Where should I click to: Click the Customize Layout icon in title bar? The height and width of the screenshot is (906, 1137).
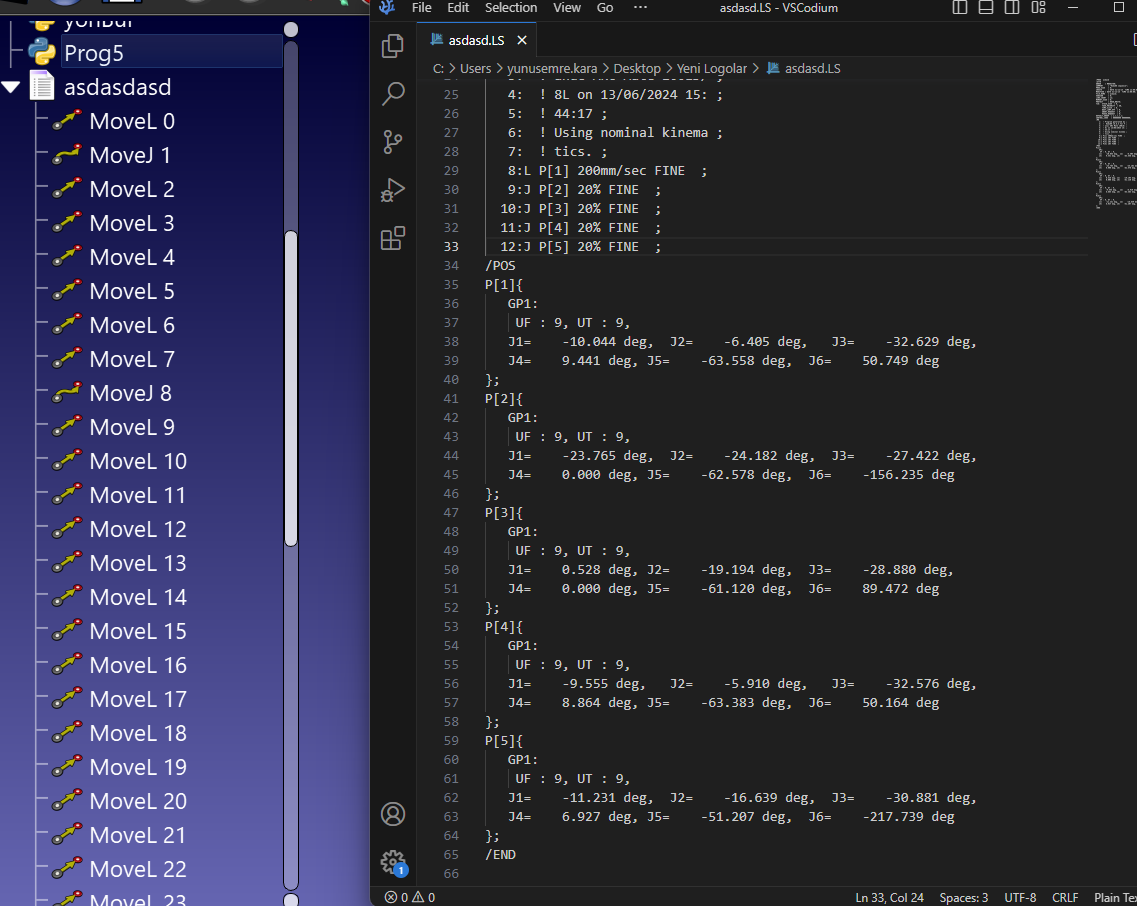click(x=1038, y=8)
